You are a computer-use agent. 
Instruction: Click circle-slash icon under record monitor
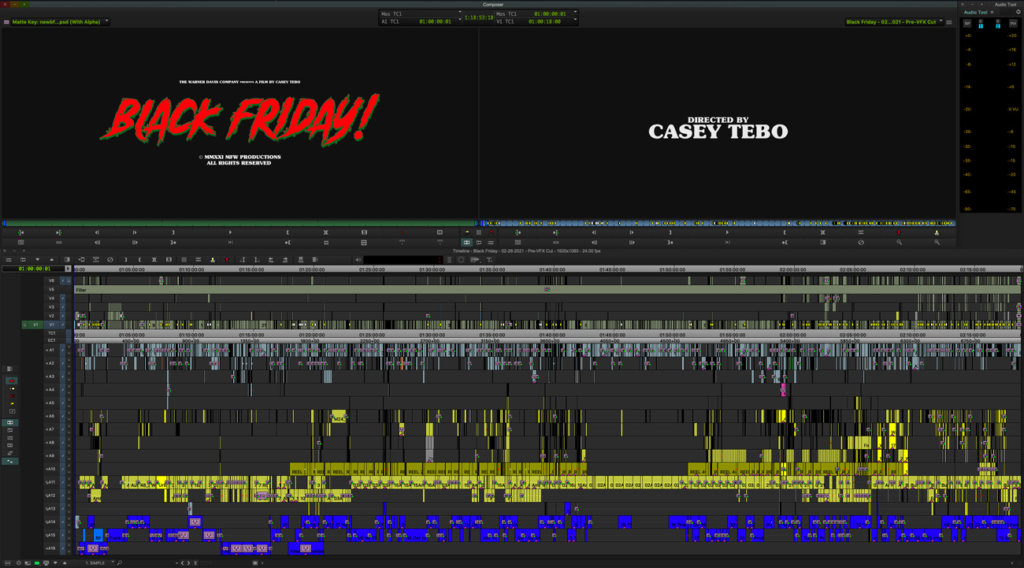click(x=861, y=243)
